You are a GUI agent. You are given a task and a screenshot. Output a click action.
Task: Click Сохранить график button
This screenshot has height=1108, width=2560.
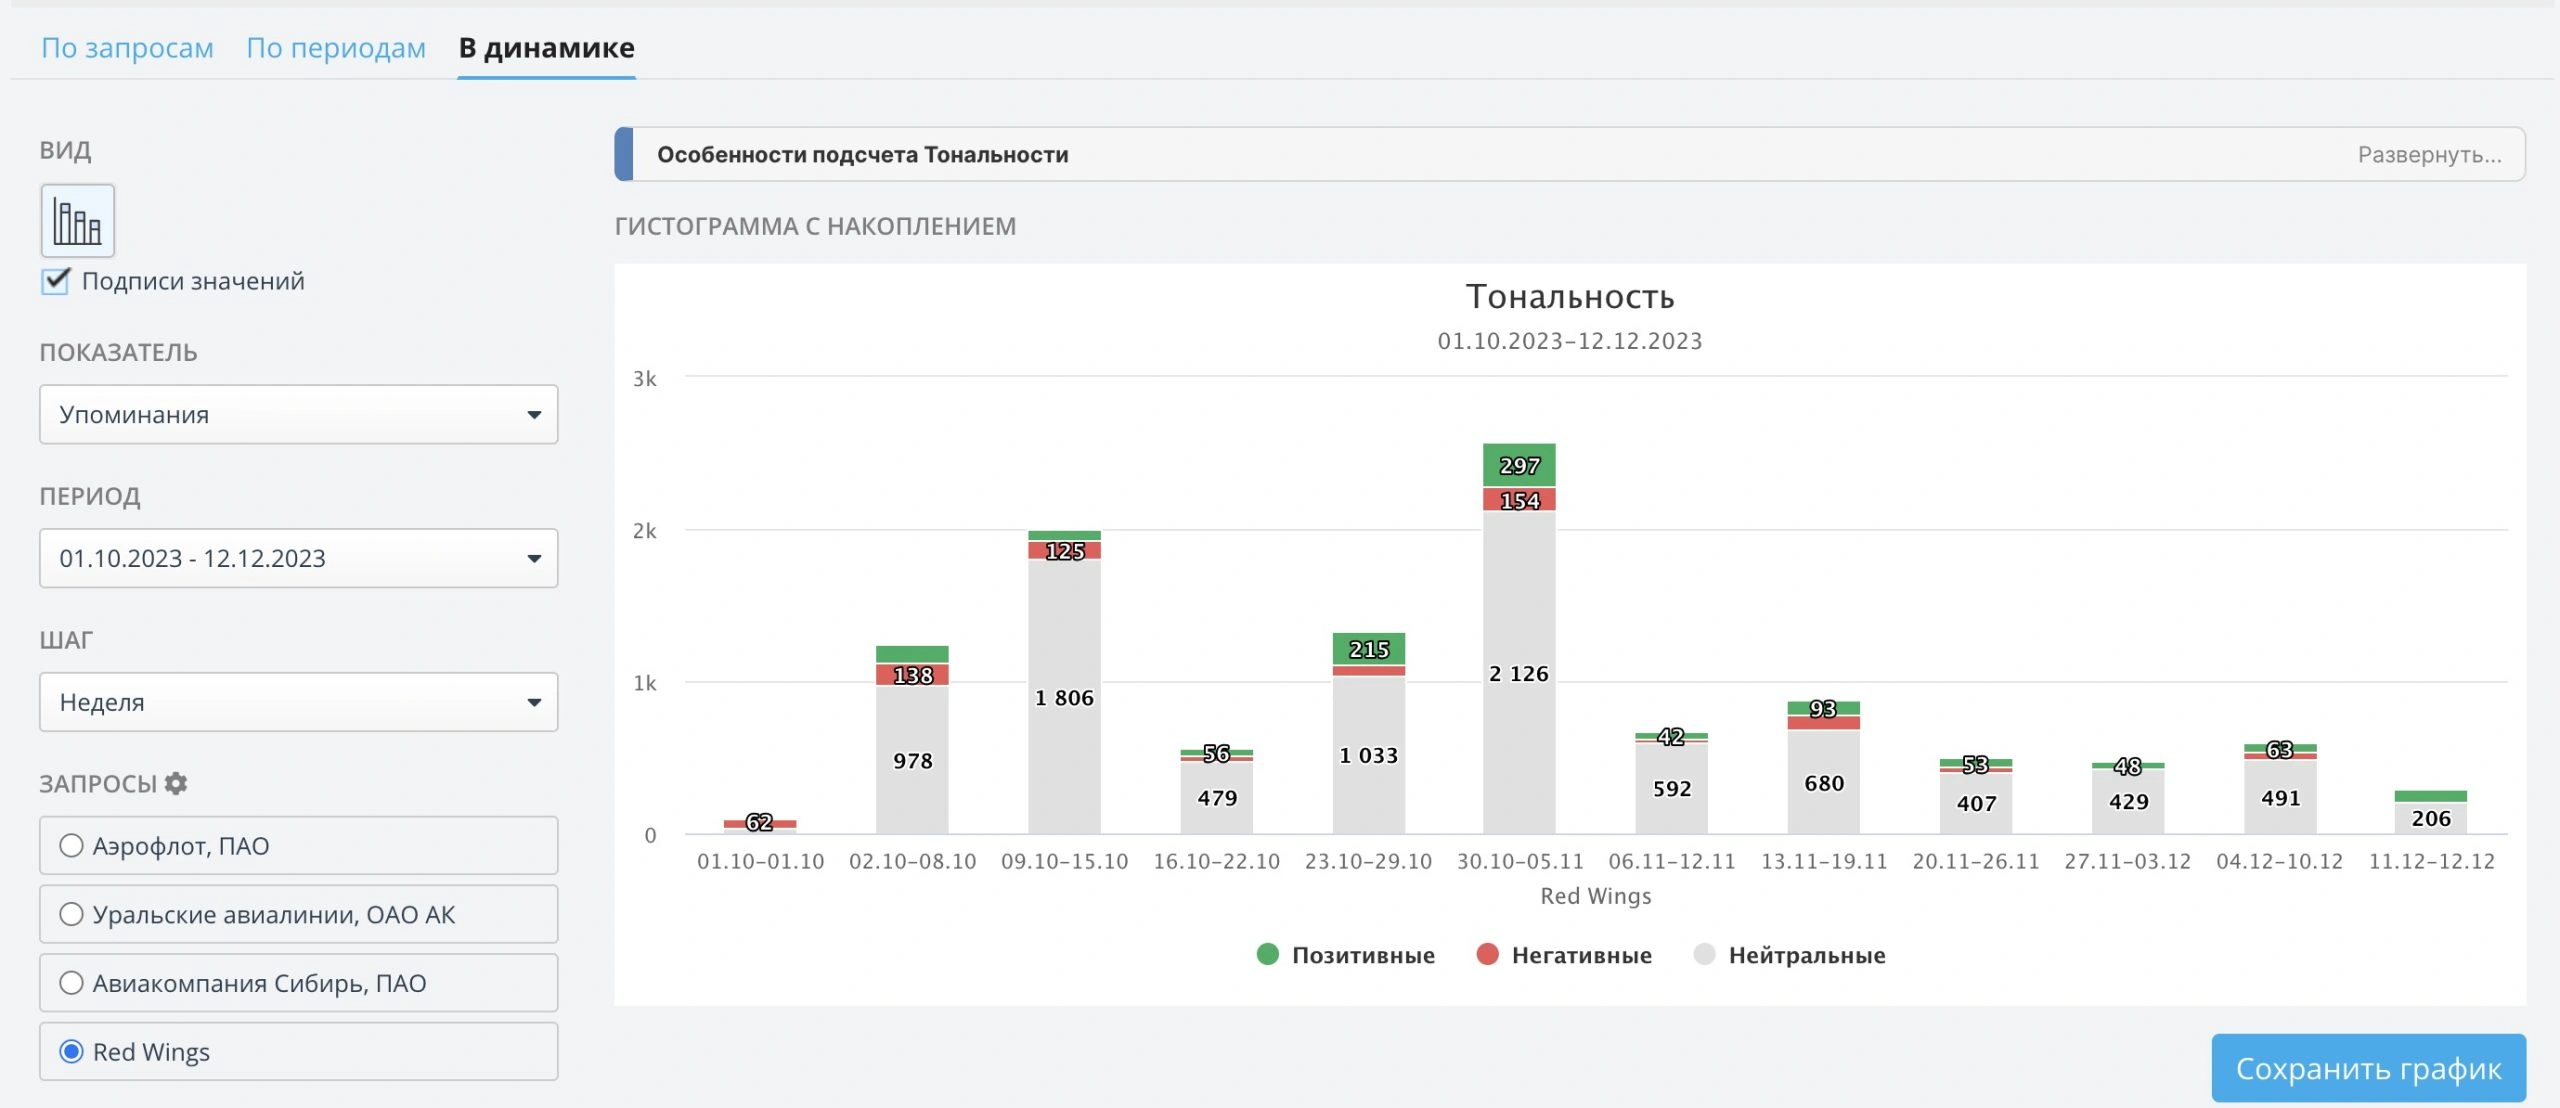(2368, 1068)
